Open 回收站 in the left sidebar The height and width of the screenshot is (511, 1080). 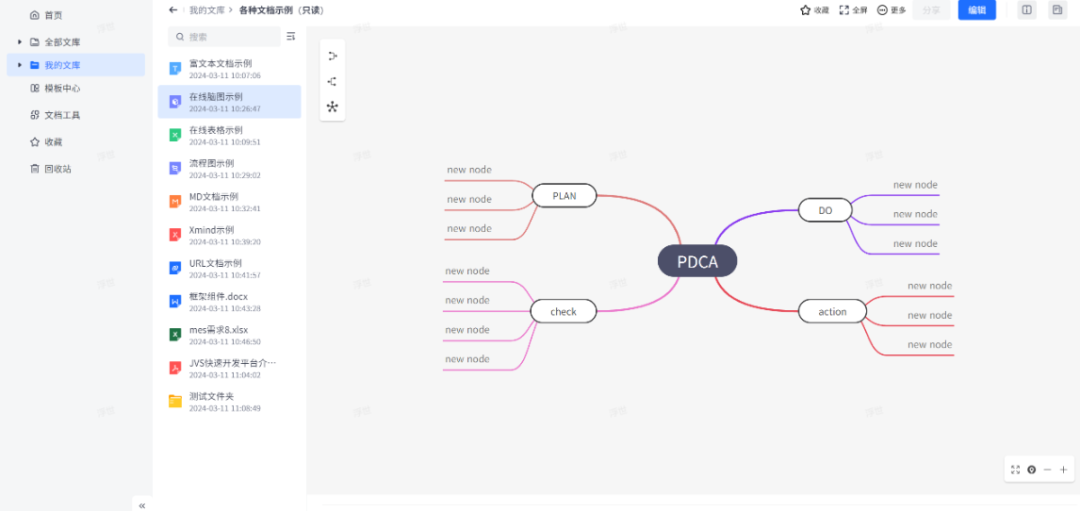[57, 169]
